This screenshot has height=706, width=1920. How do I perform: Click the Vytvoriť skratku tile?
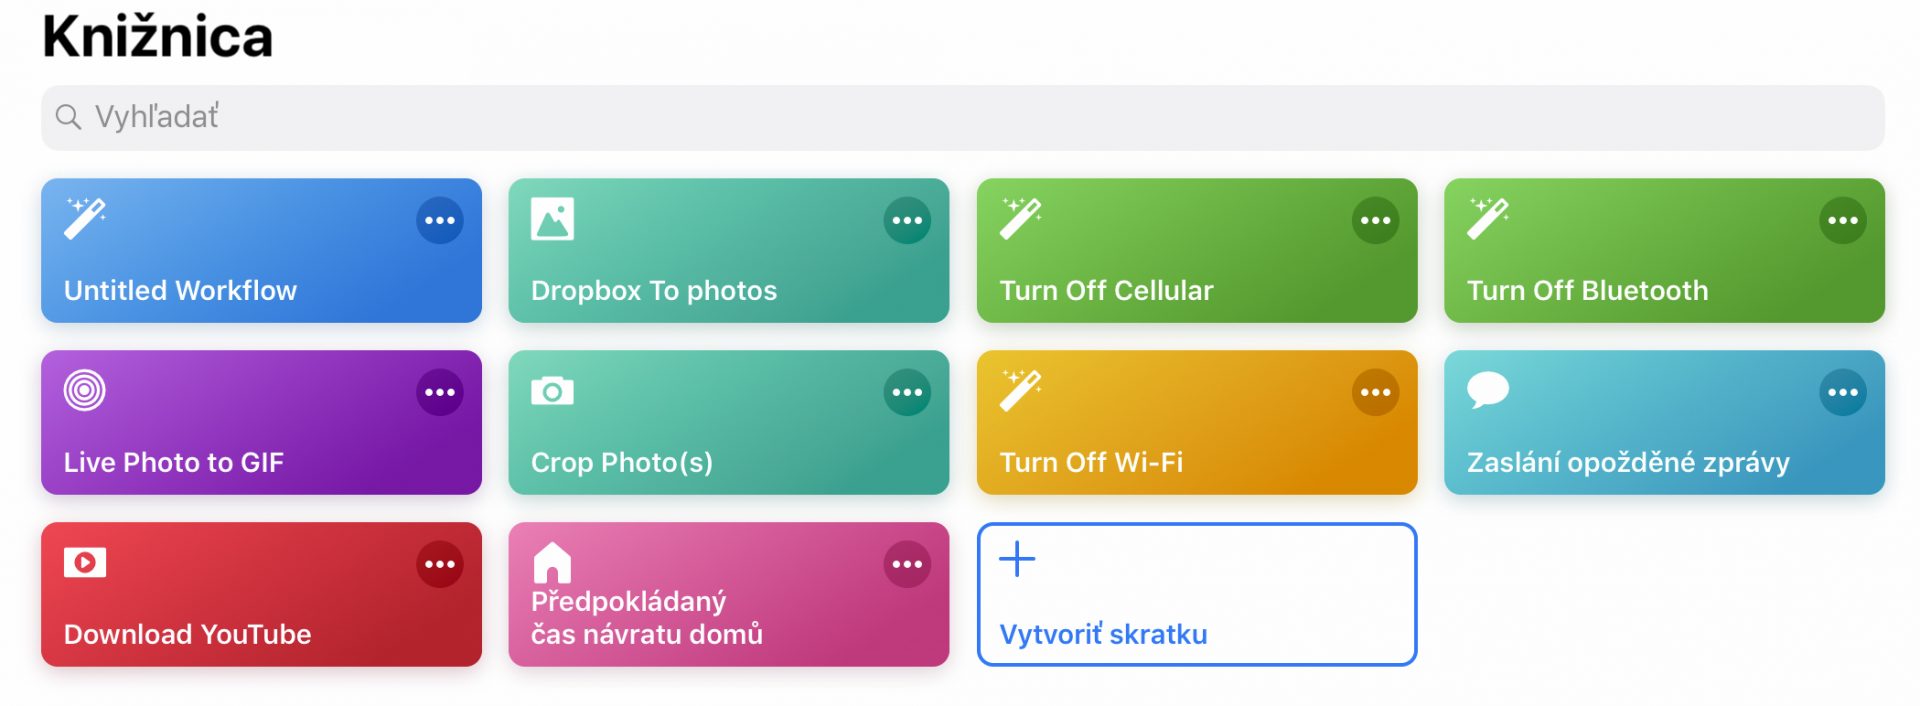1197,594
